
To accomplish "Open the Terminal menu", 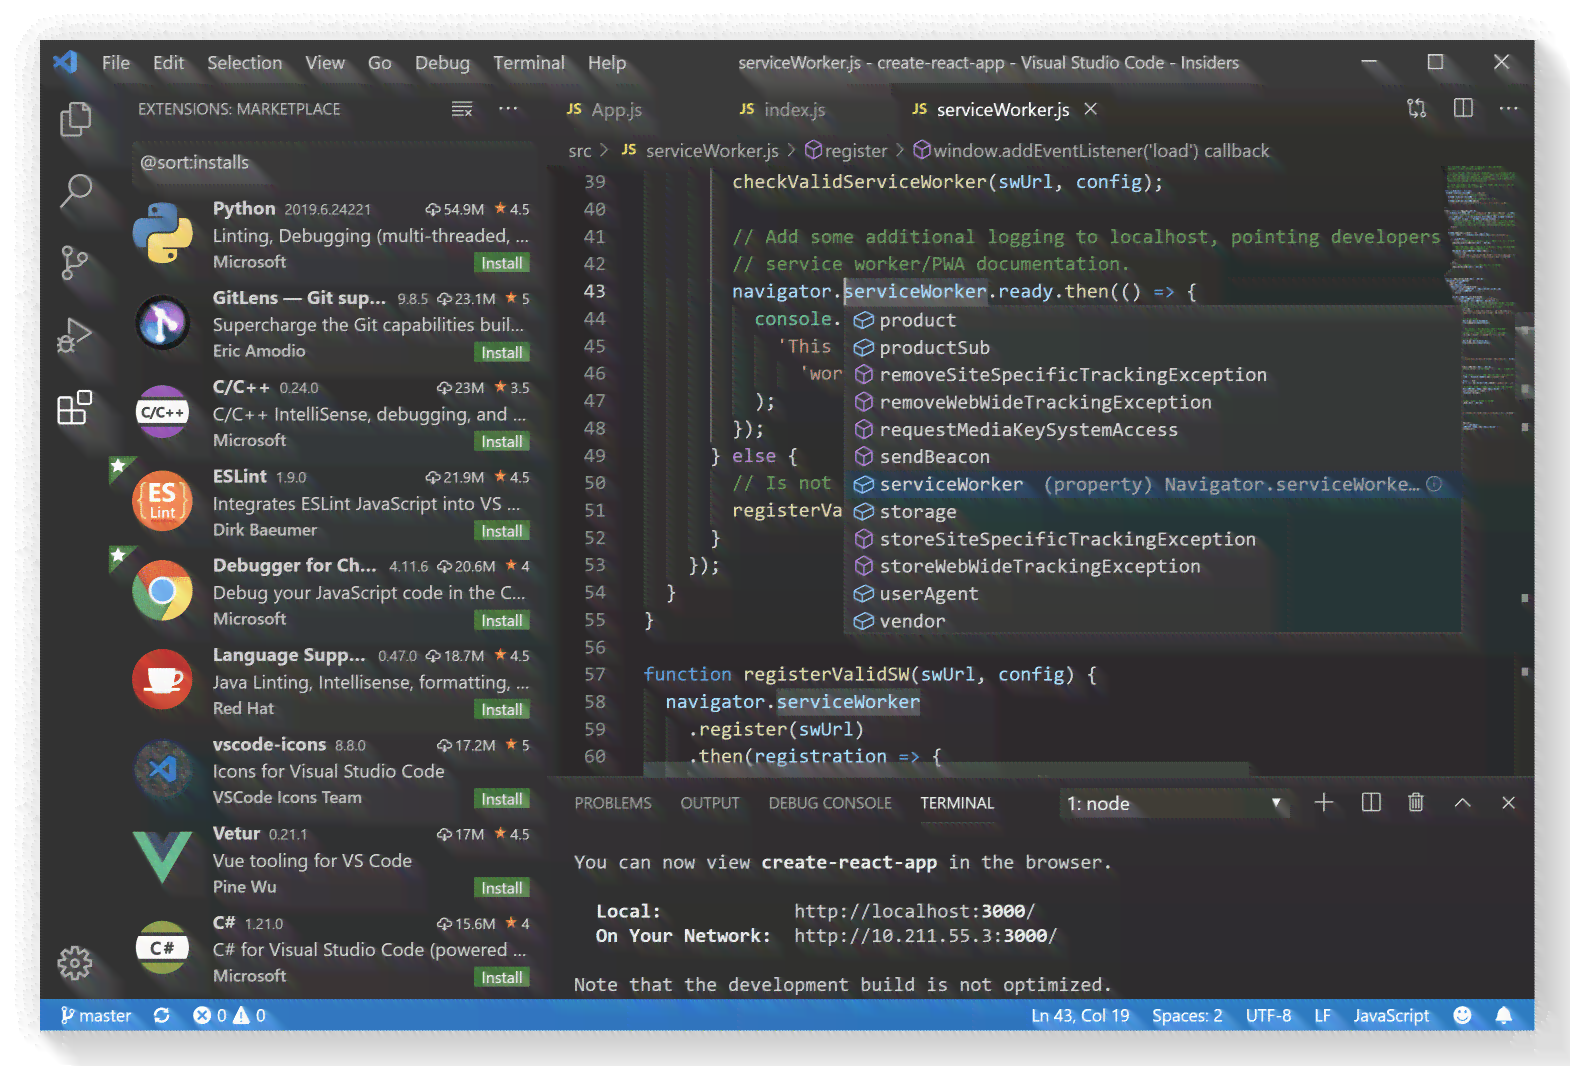I will pos(529,63).
